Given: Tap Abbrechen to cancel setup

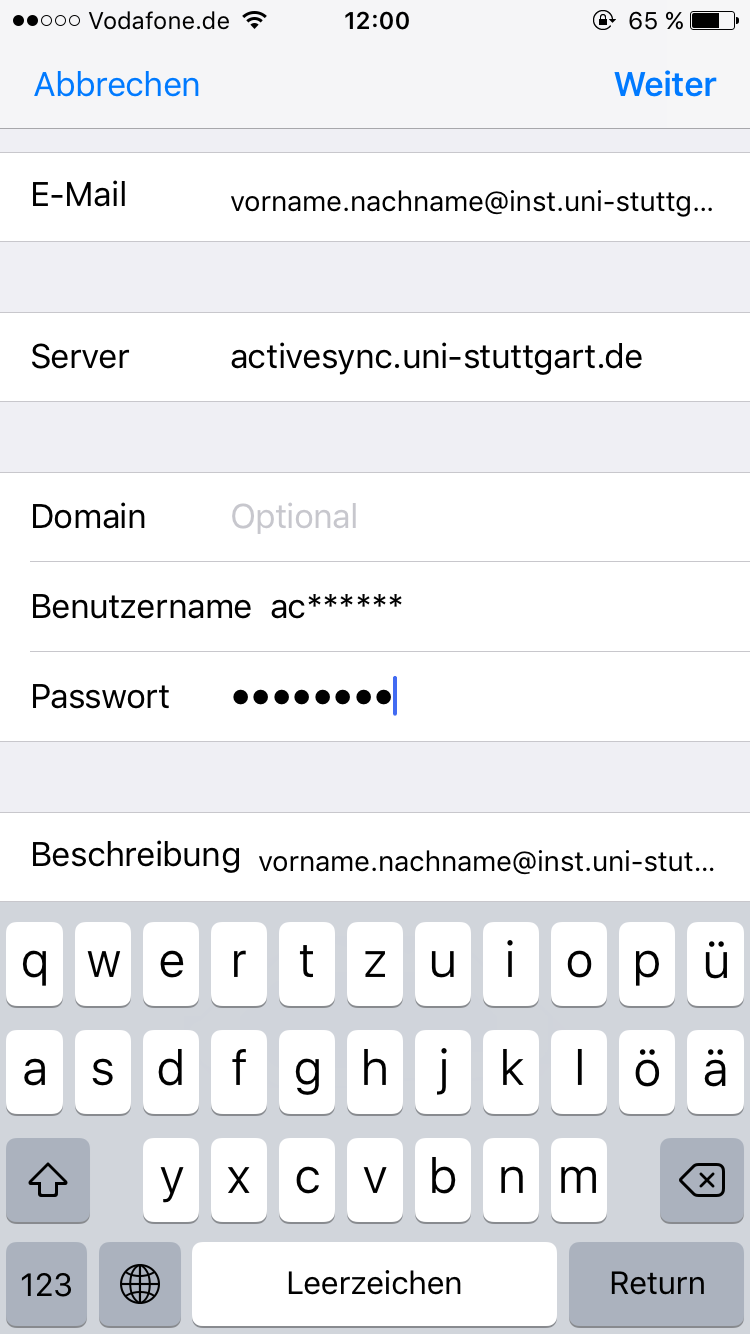Looking at the screenshot, I should point(117,85).
